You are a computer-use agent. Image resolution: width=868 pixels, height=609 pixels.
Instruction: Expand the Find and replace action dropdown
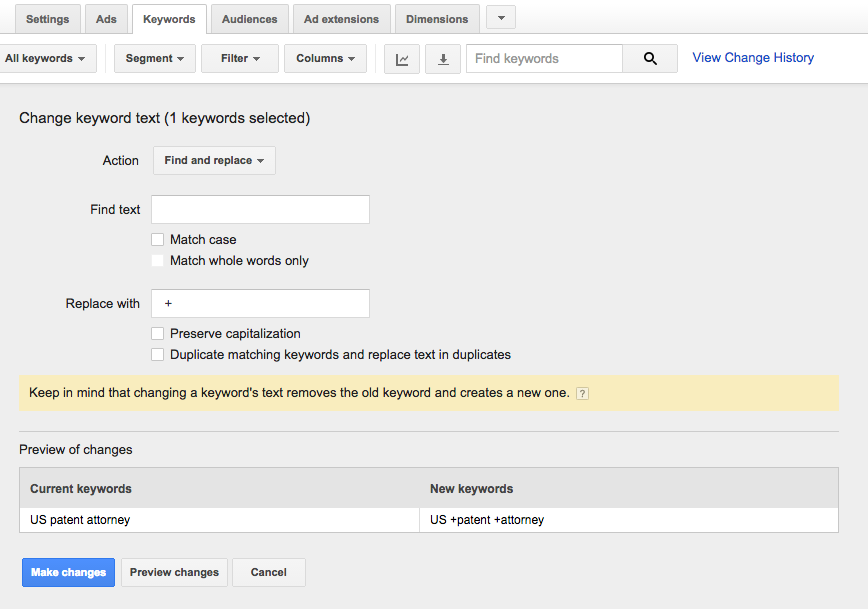[x=214, y=161]
